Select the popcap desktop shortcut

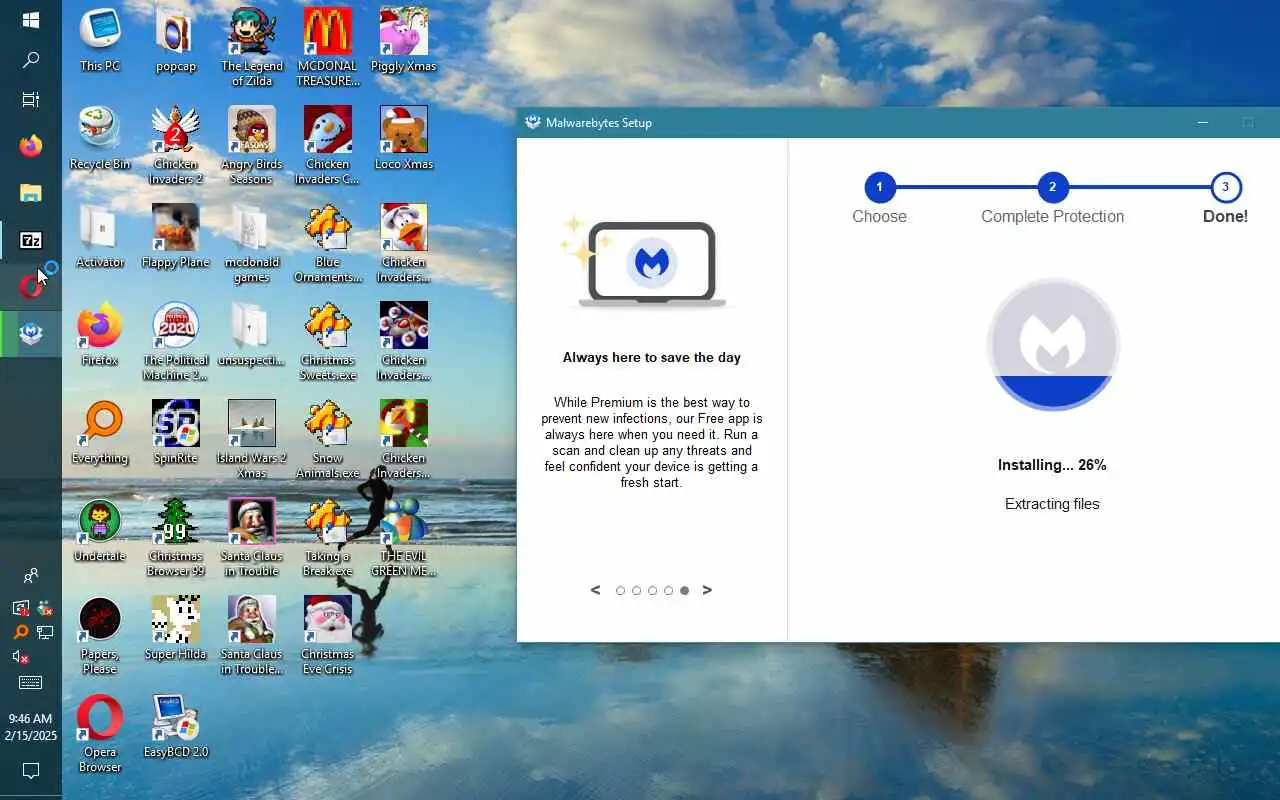pos(176,41)
